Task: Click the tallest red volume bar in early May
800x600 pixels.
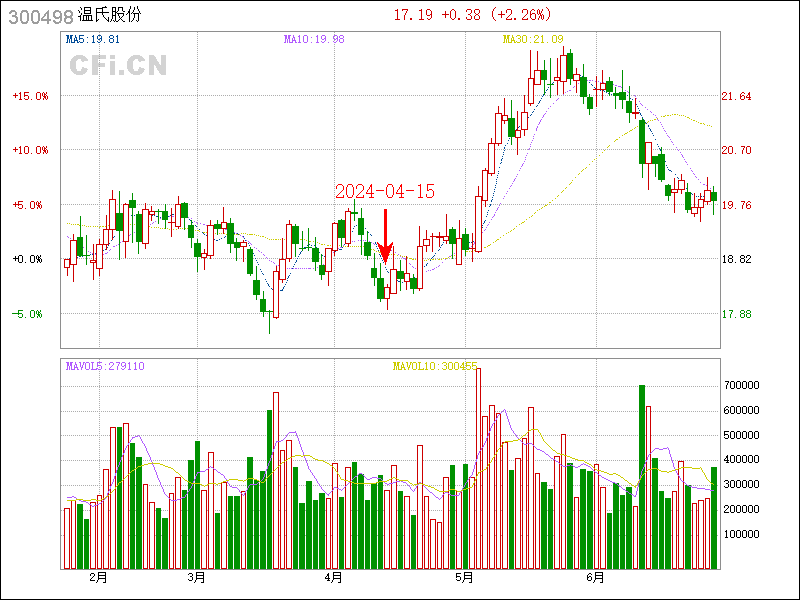Action: [x=479, y=468]
